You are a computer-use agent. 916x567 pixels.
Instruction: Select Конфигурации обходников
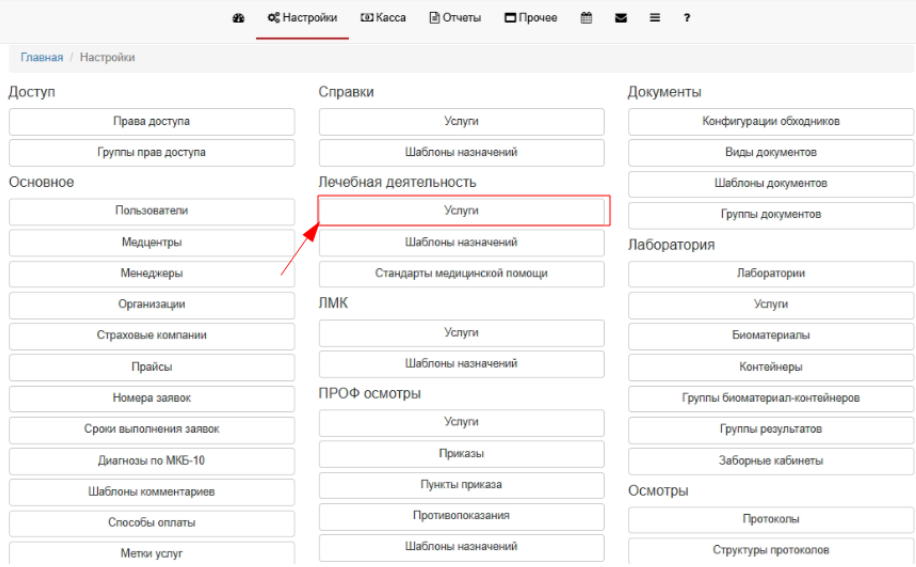(771, 122)
